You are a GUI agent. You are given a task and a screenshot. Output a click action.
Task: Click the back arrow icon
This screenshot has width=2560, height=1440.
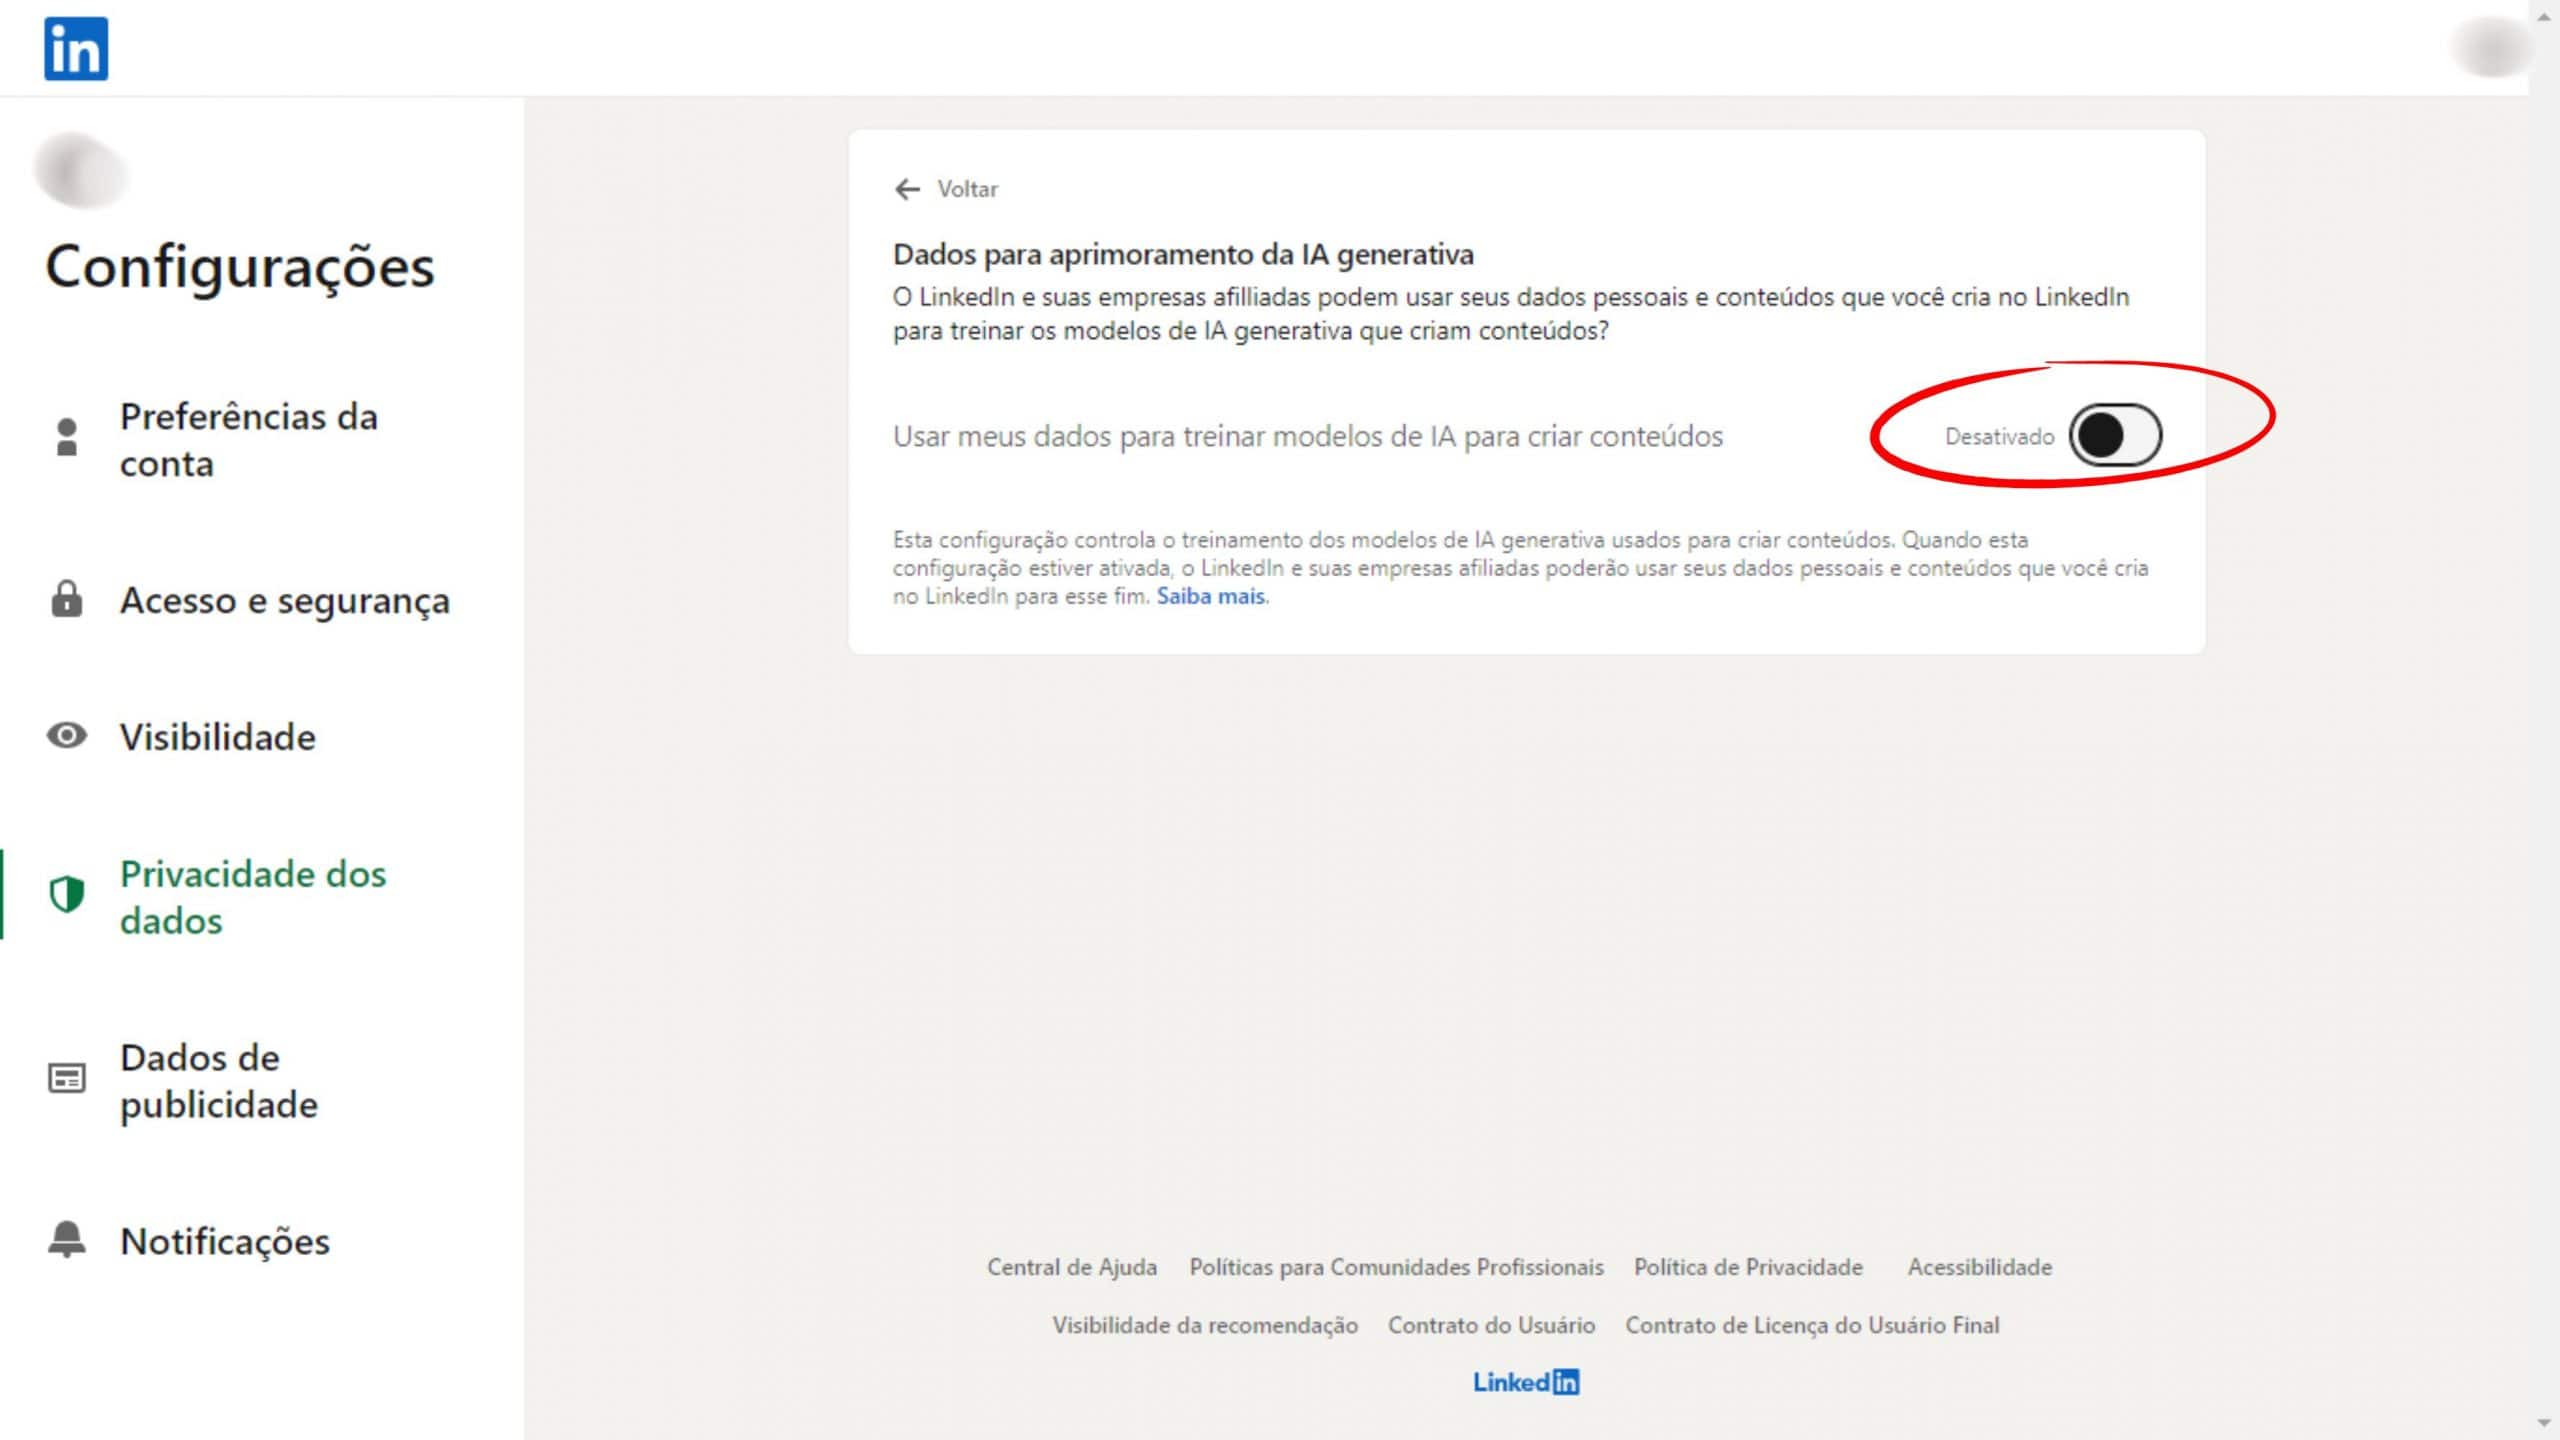907,189
